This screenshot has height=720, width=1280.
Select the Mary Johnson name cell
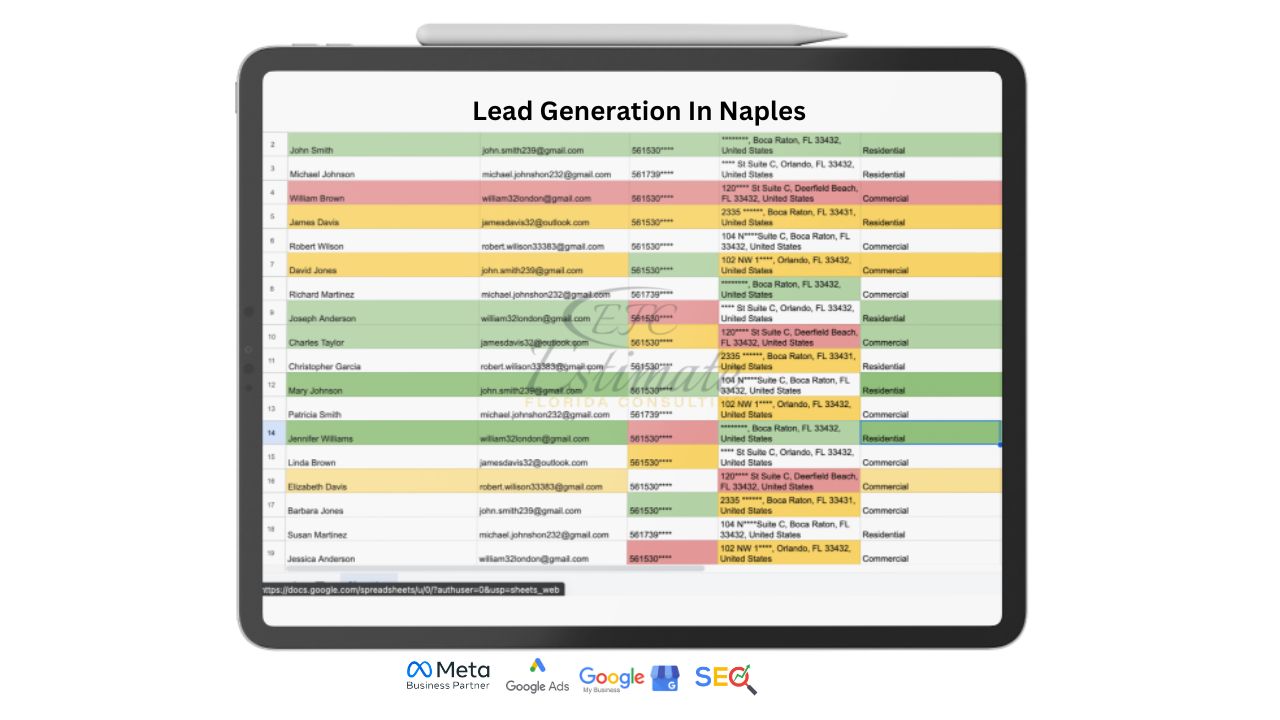(382, 385)
